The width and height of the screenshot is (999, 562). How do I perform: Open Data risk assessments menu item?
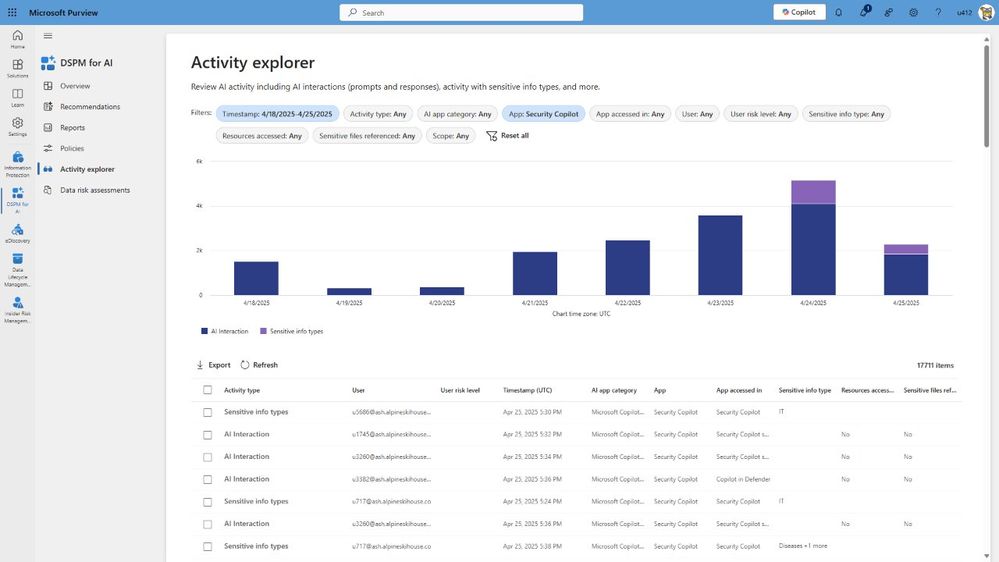[x=95, y=190]
